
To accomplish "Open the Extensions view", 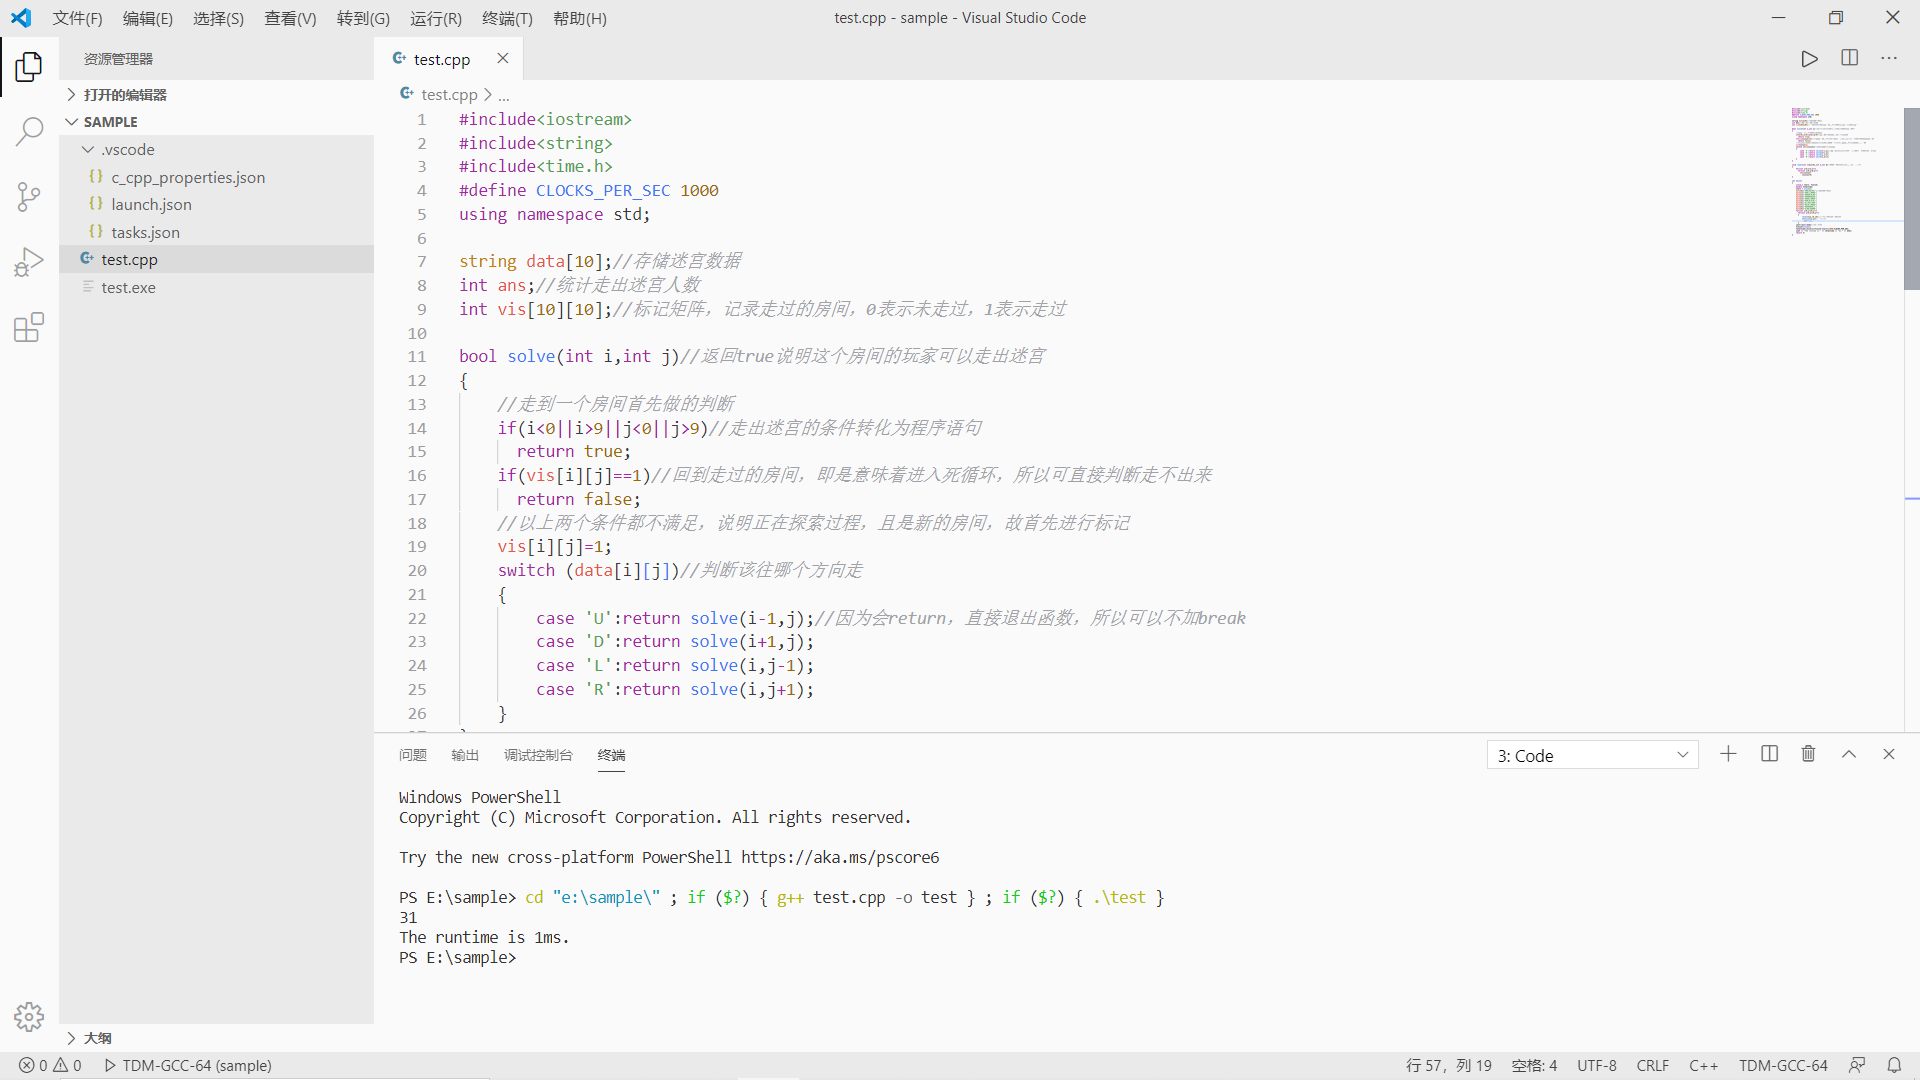I will click(x=29, y=327).
